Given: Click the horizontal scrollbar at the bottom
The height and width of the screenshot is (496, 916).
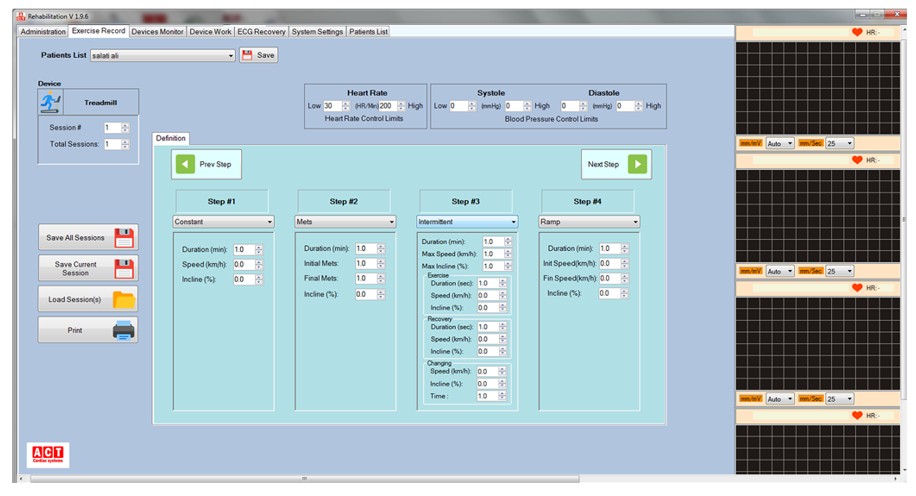Looking at the screenshot, I should [x=300, y=478].
